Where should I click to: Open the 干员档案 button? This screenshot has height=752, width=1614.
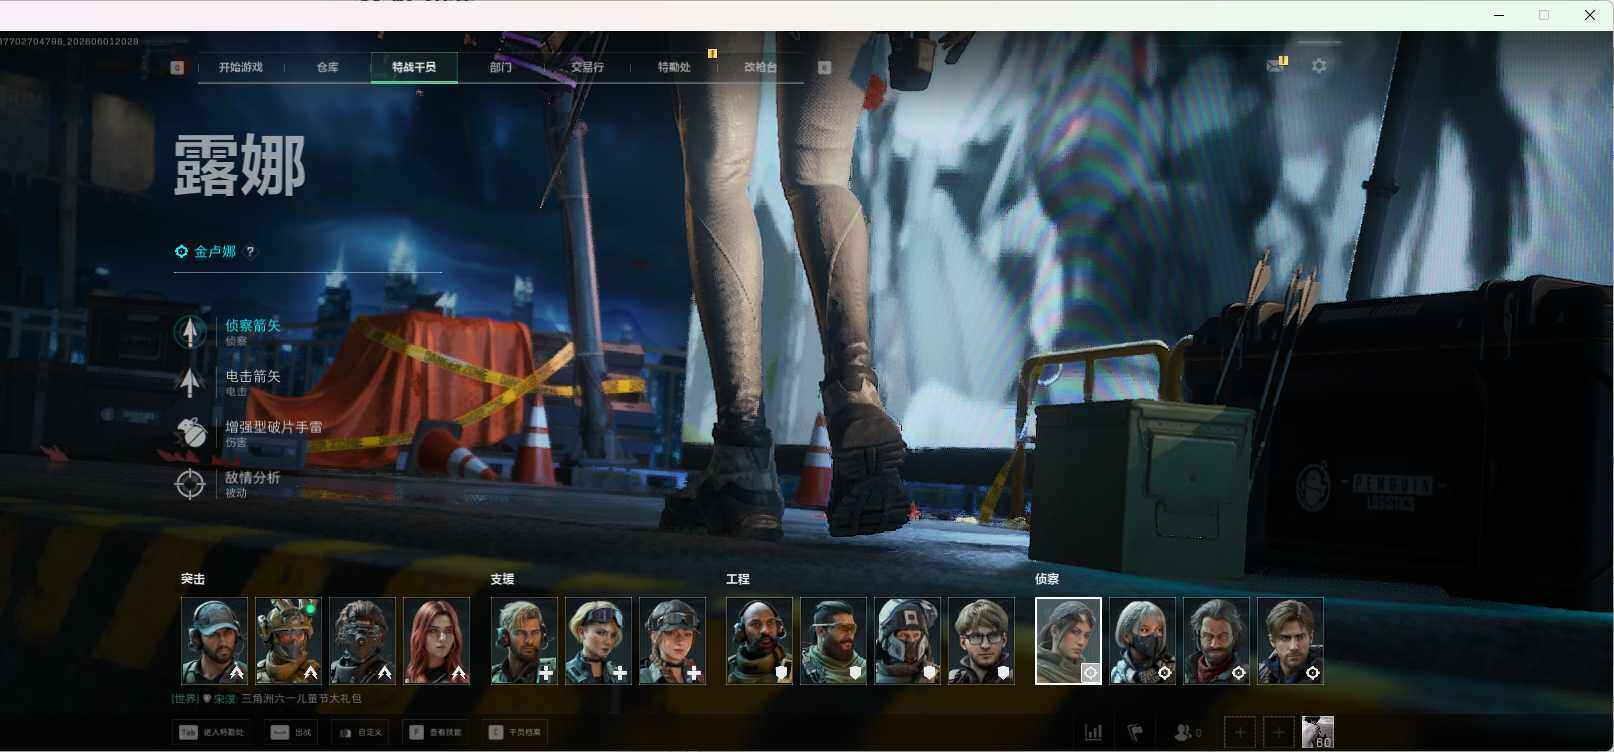514,732
